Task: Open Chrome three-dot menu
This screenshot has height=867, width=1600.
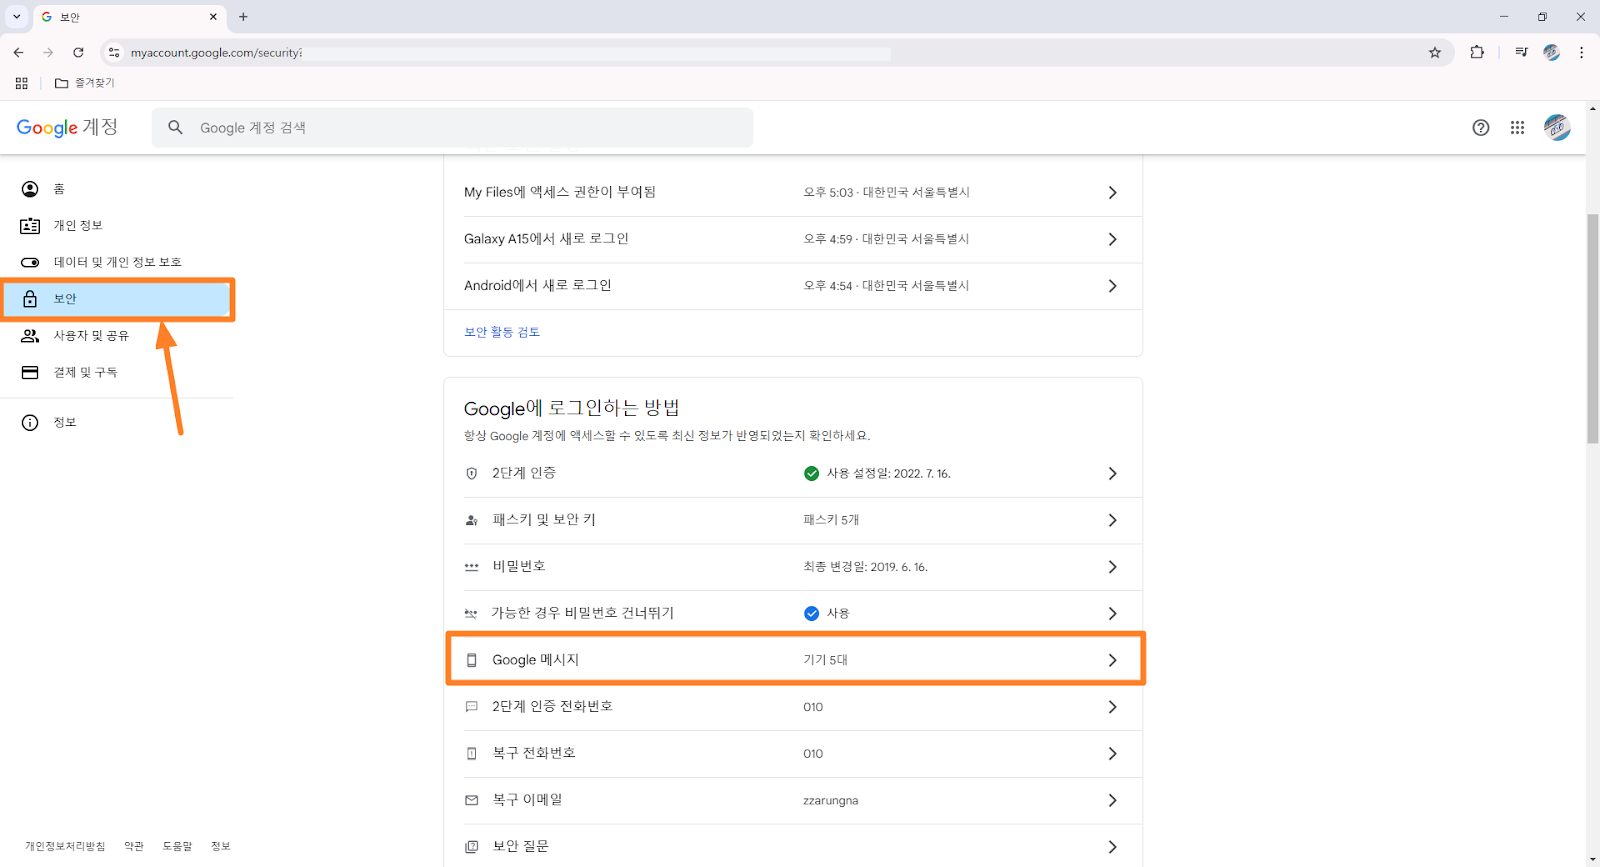Action: coord(1581,52)
